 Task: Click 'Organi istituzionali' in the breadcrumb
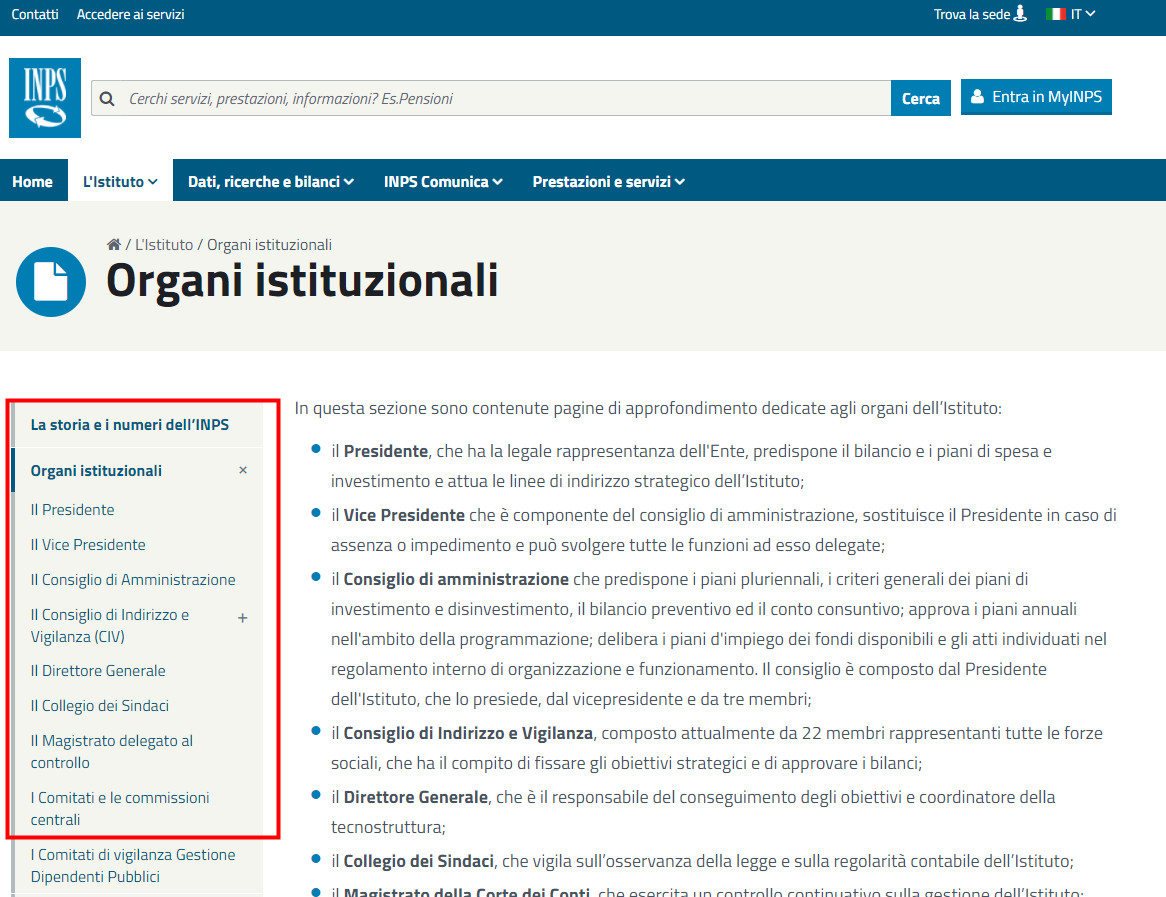click(269, 245)
